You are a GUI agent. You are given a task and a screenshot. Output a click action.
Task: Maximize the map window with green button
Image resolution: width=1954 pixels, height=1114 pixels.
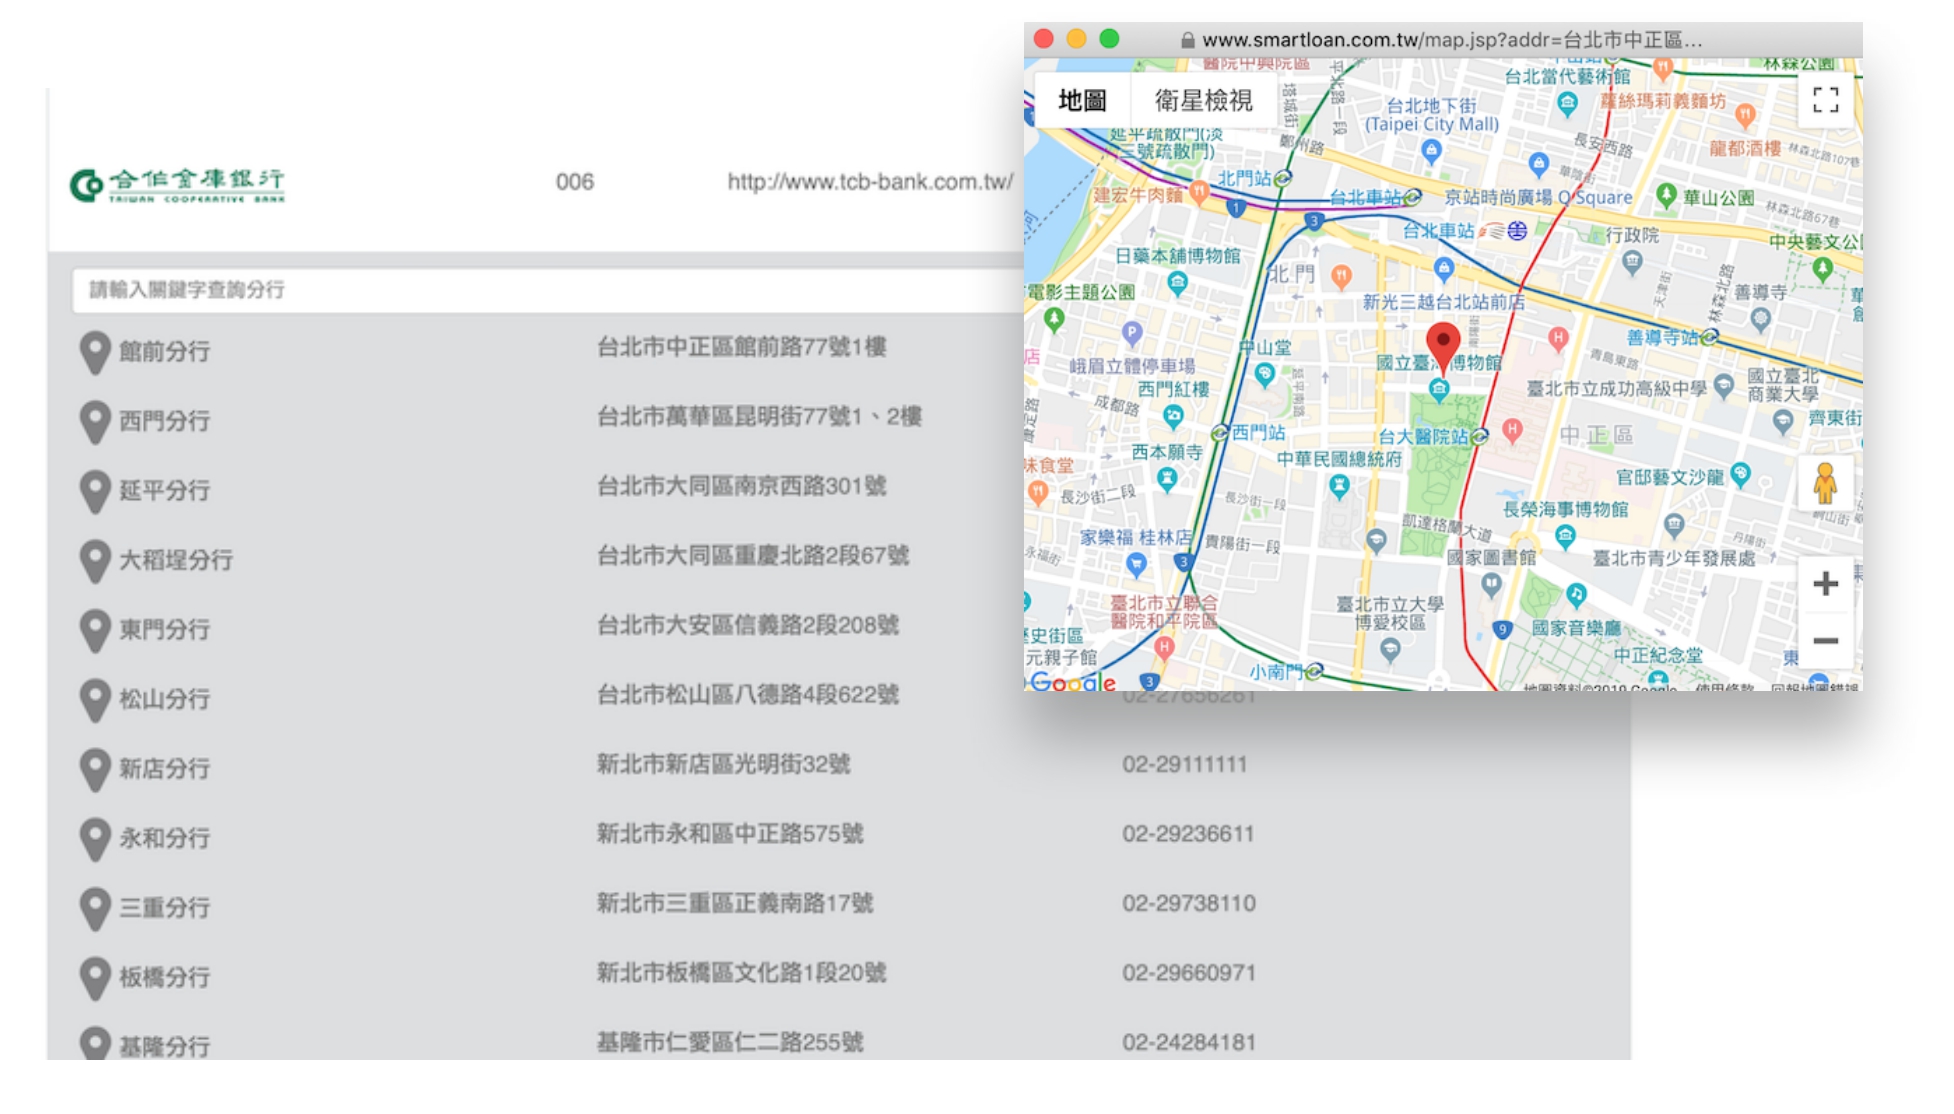1109,39
